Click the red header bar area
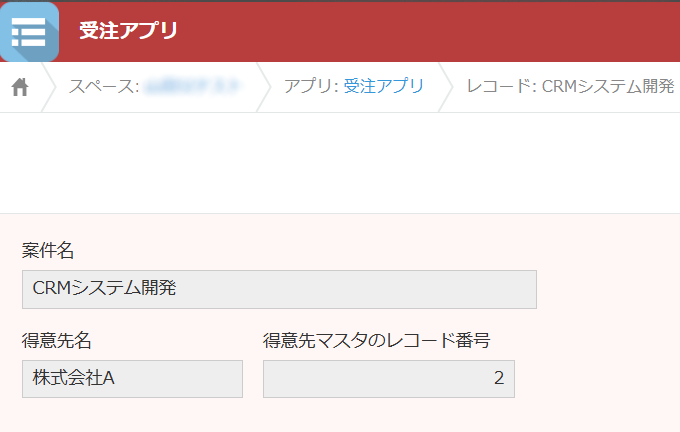Screen dimensions: 680x432 point(425,32)
